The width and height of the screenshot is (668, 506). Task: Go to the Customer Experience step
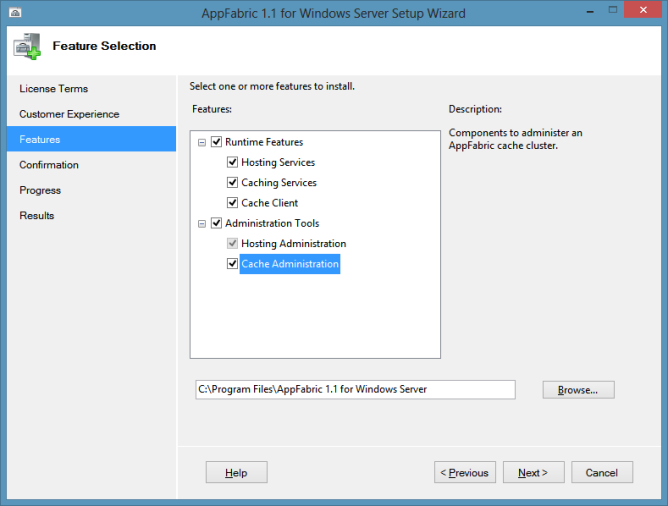coord(69,114)
